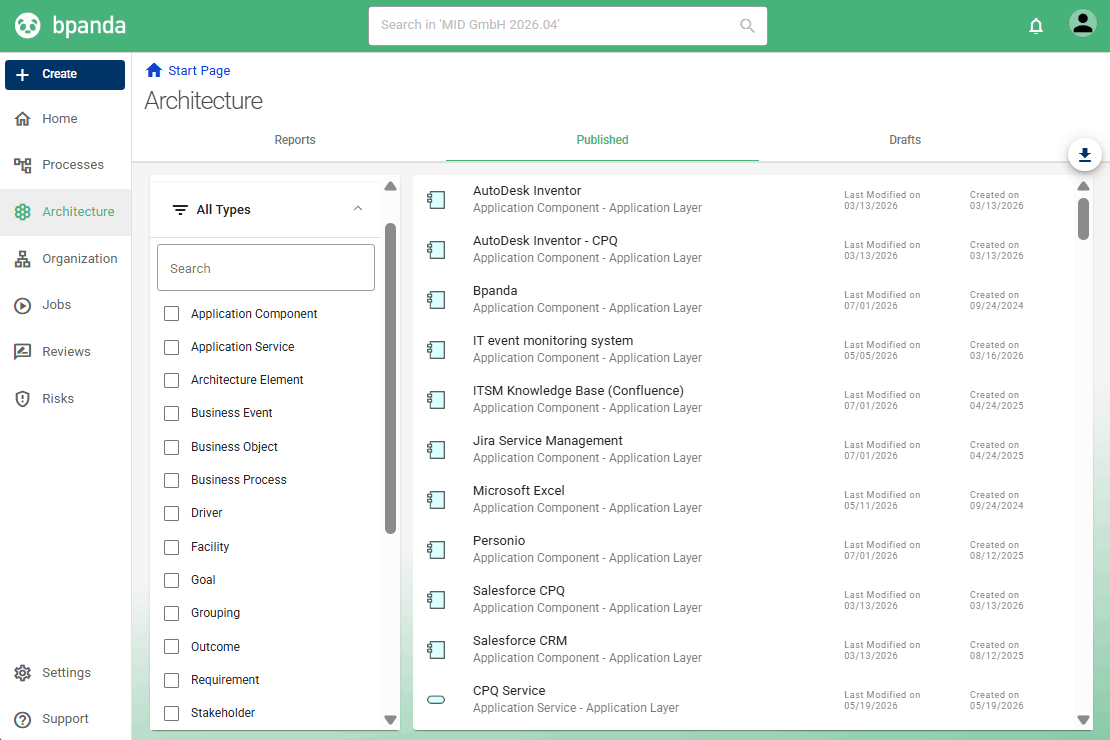Click the Start Page breadcrumb link
The image size is (1110, 740).
tap(199, 71)
